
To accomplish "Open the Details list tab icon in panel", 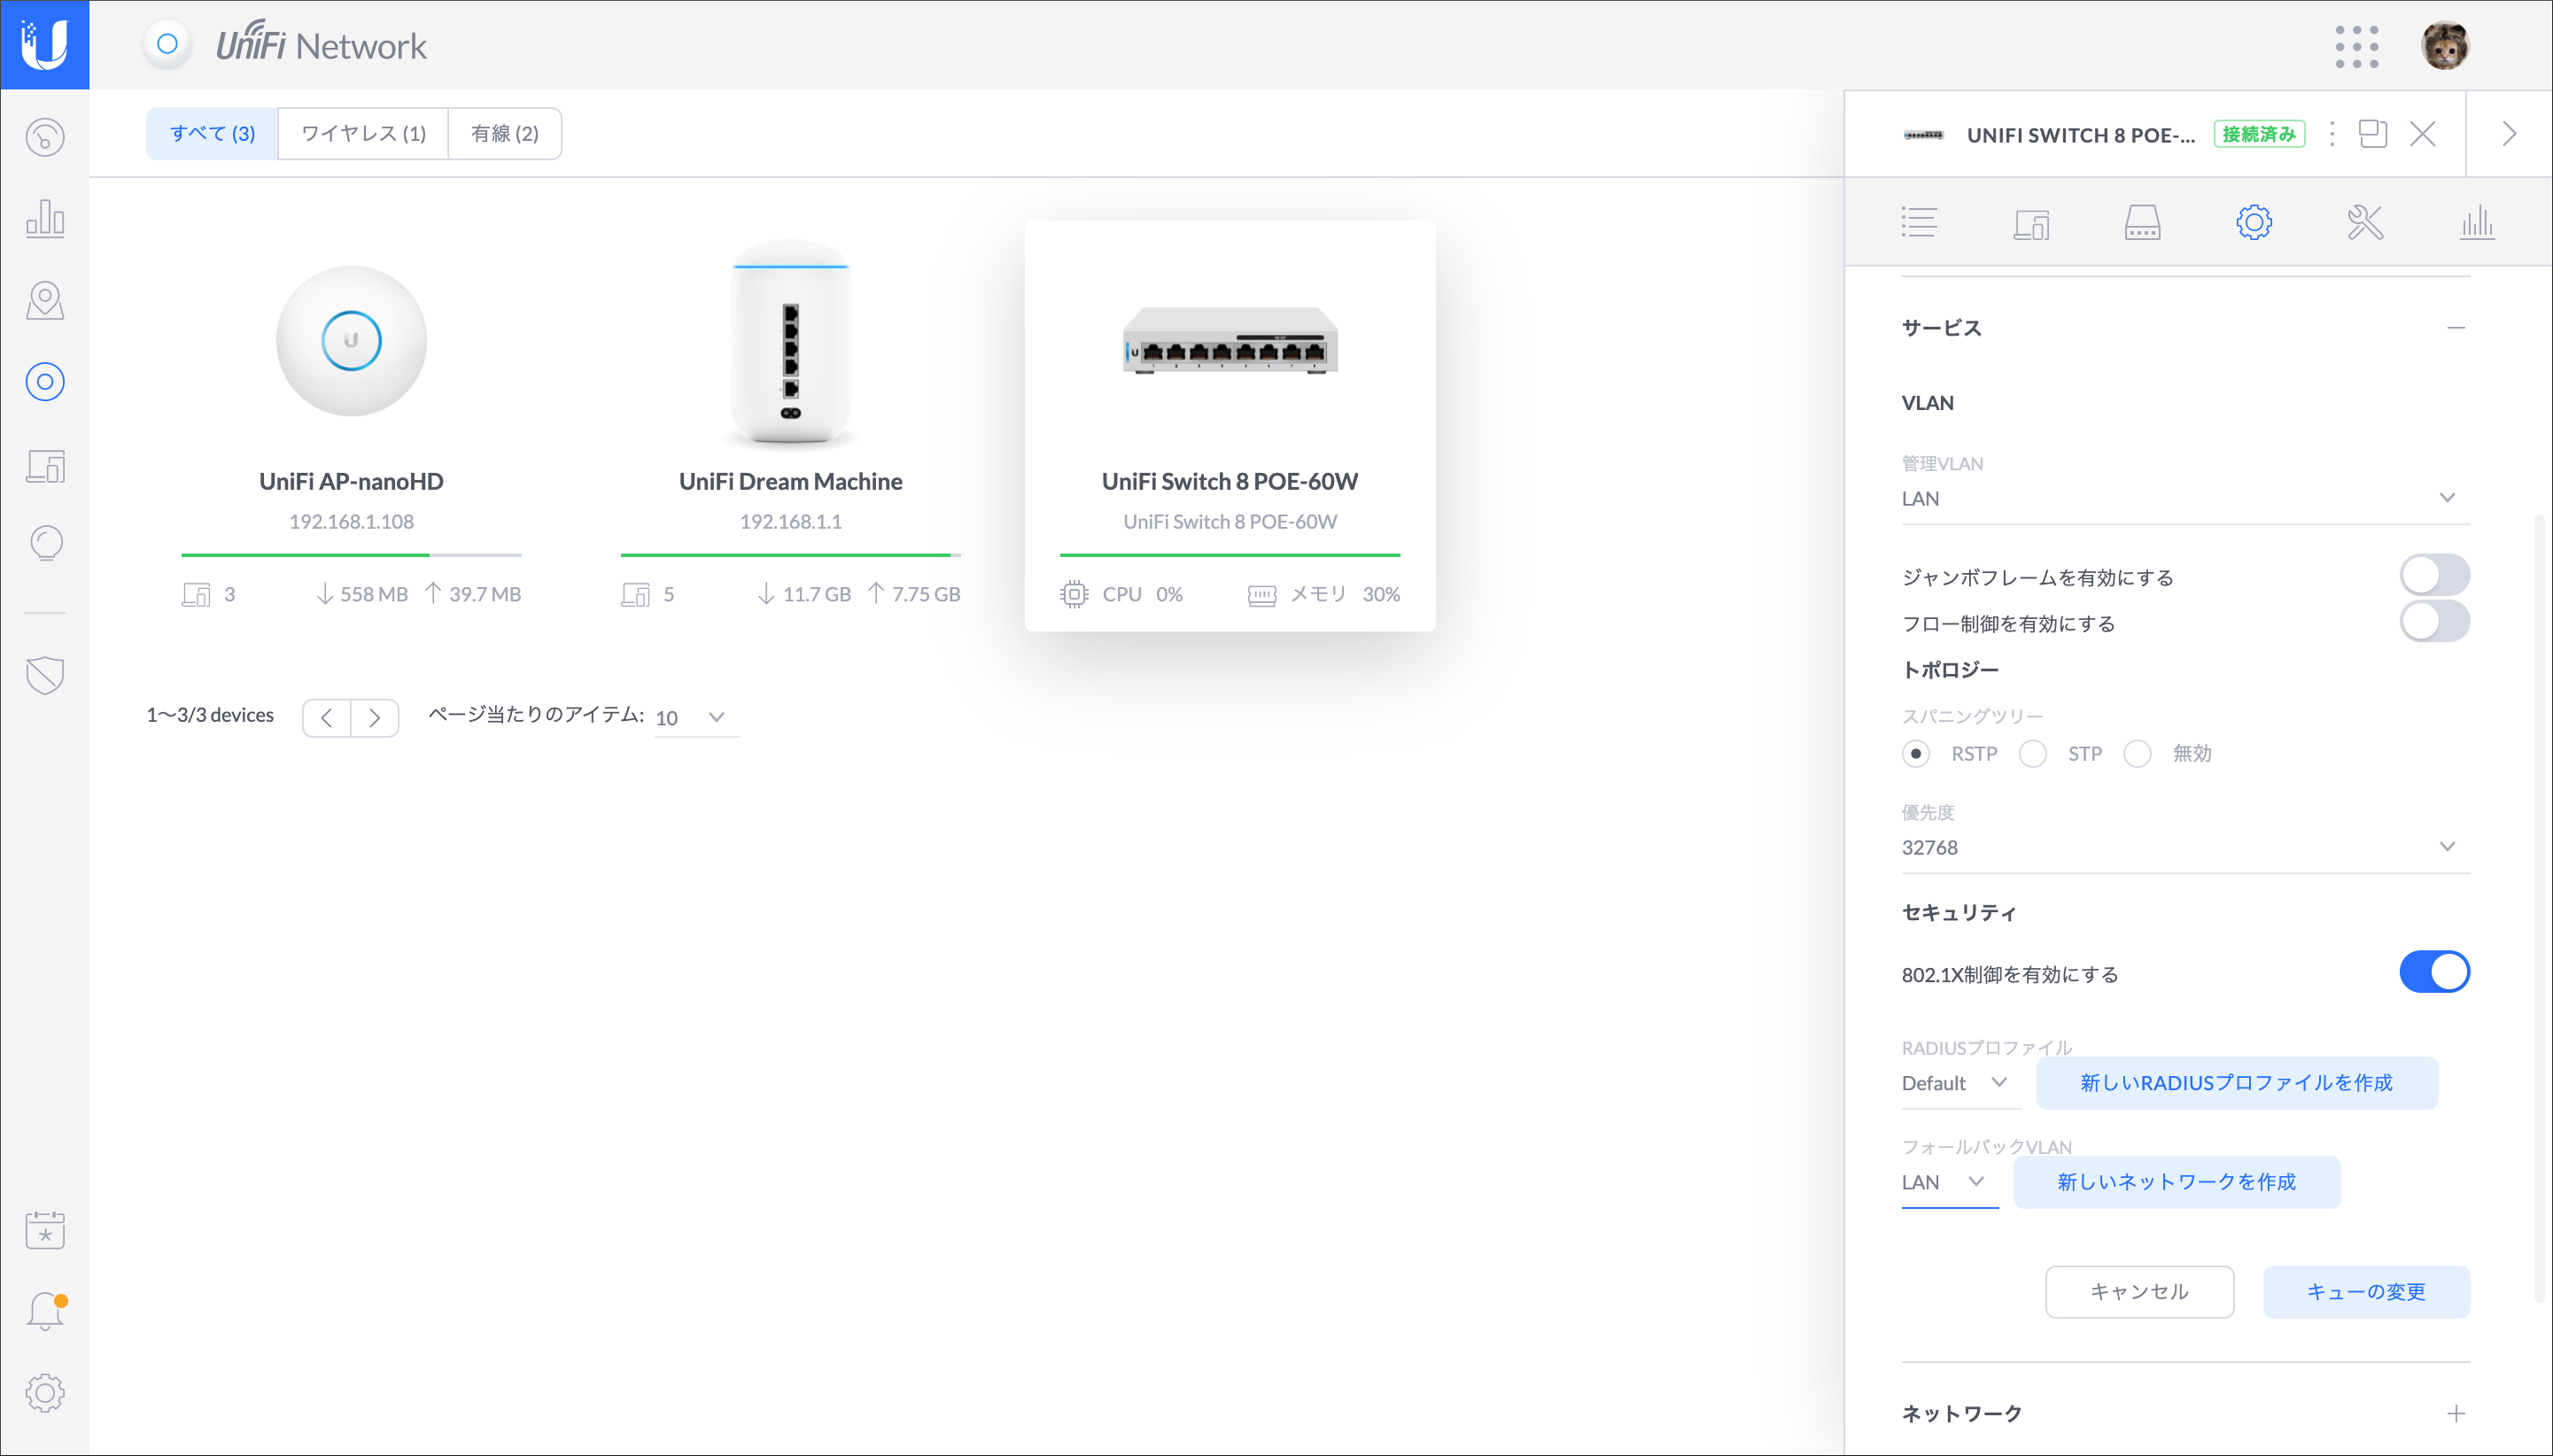I will point(1919,222).
